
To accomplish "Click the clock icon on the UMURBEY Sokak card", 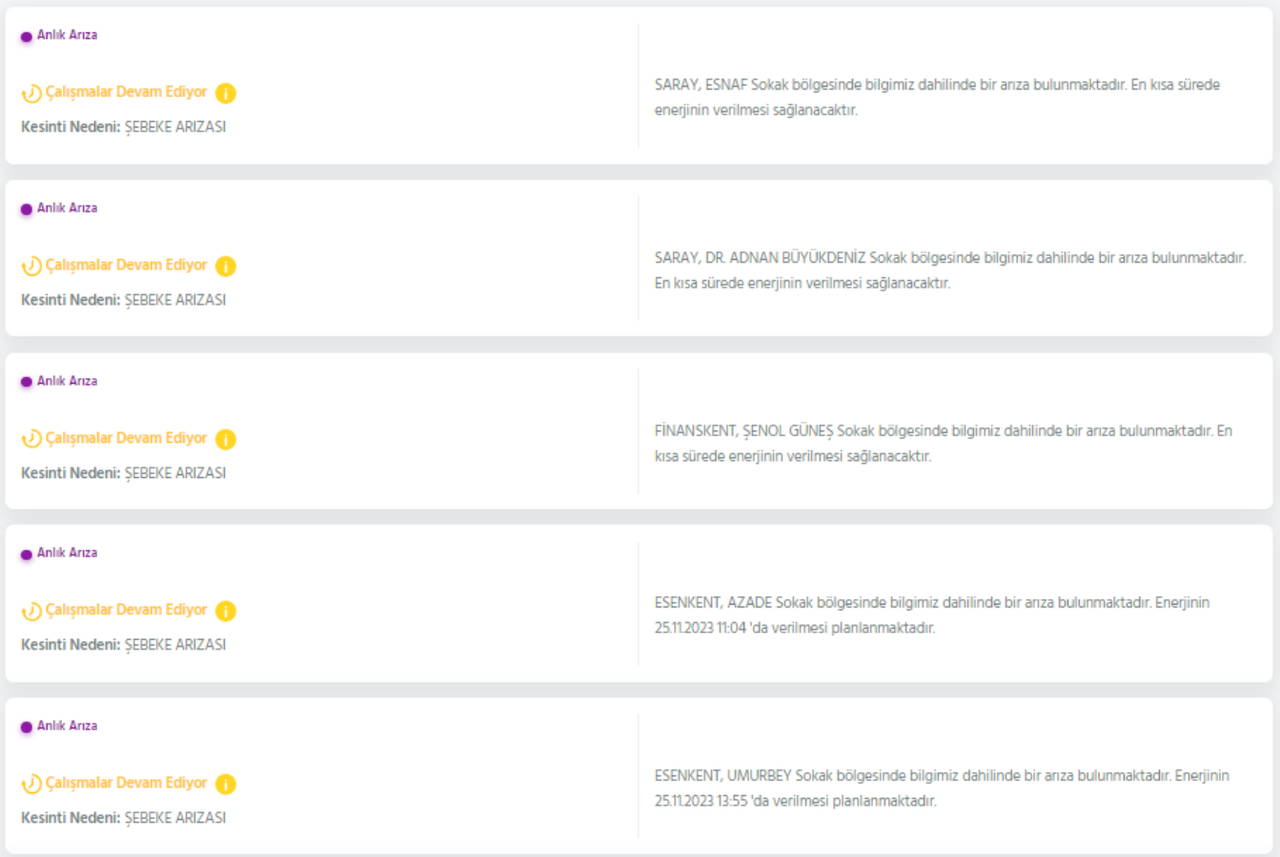I will click(32, 784).
